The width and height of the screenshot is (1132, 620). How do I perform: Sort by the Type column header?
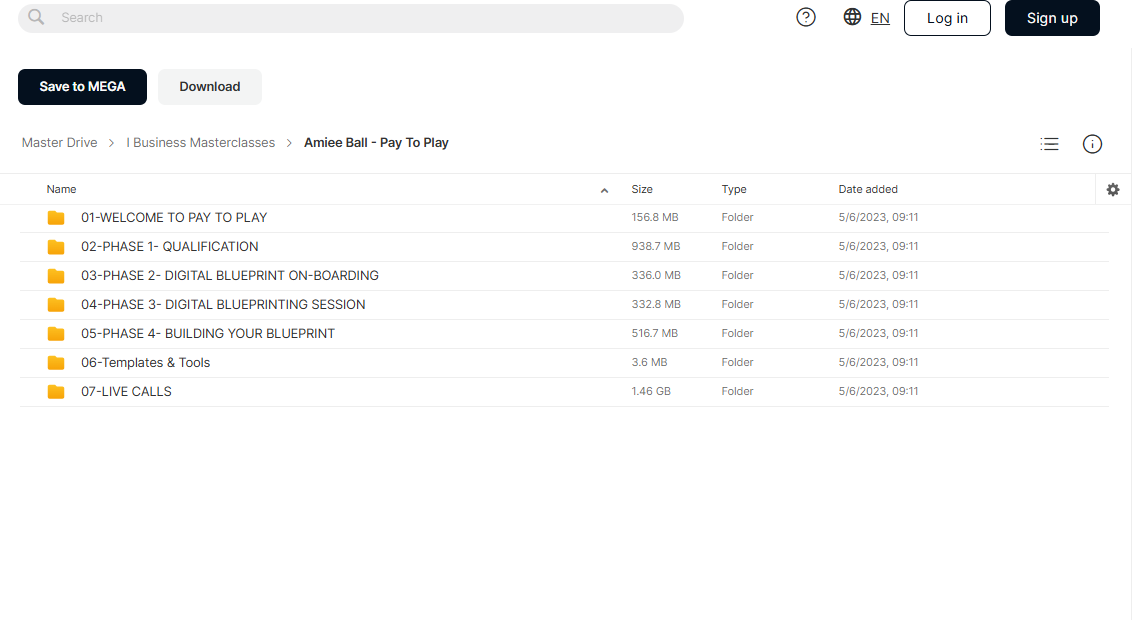(734, 189)
